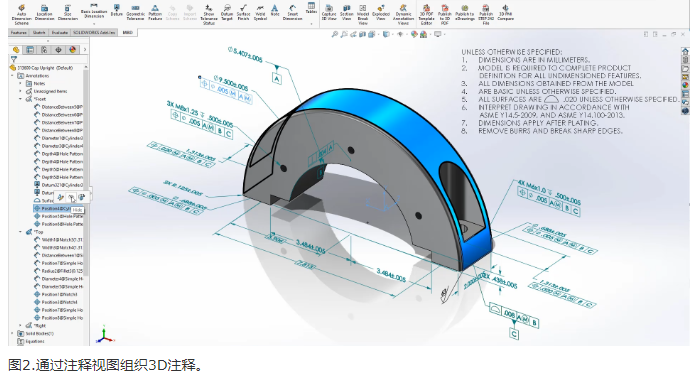Switch to the MBD tab
697x374 pixels.
[x=128, y=32]
